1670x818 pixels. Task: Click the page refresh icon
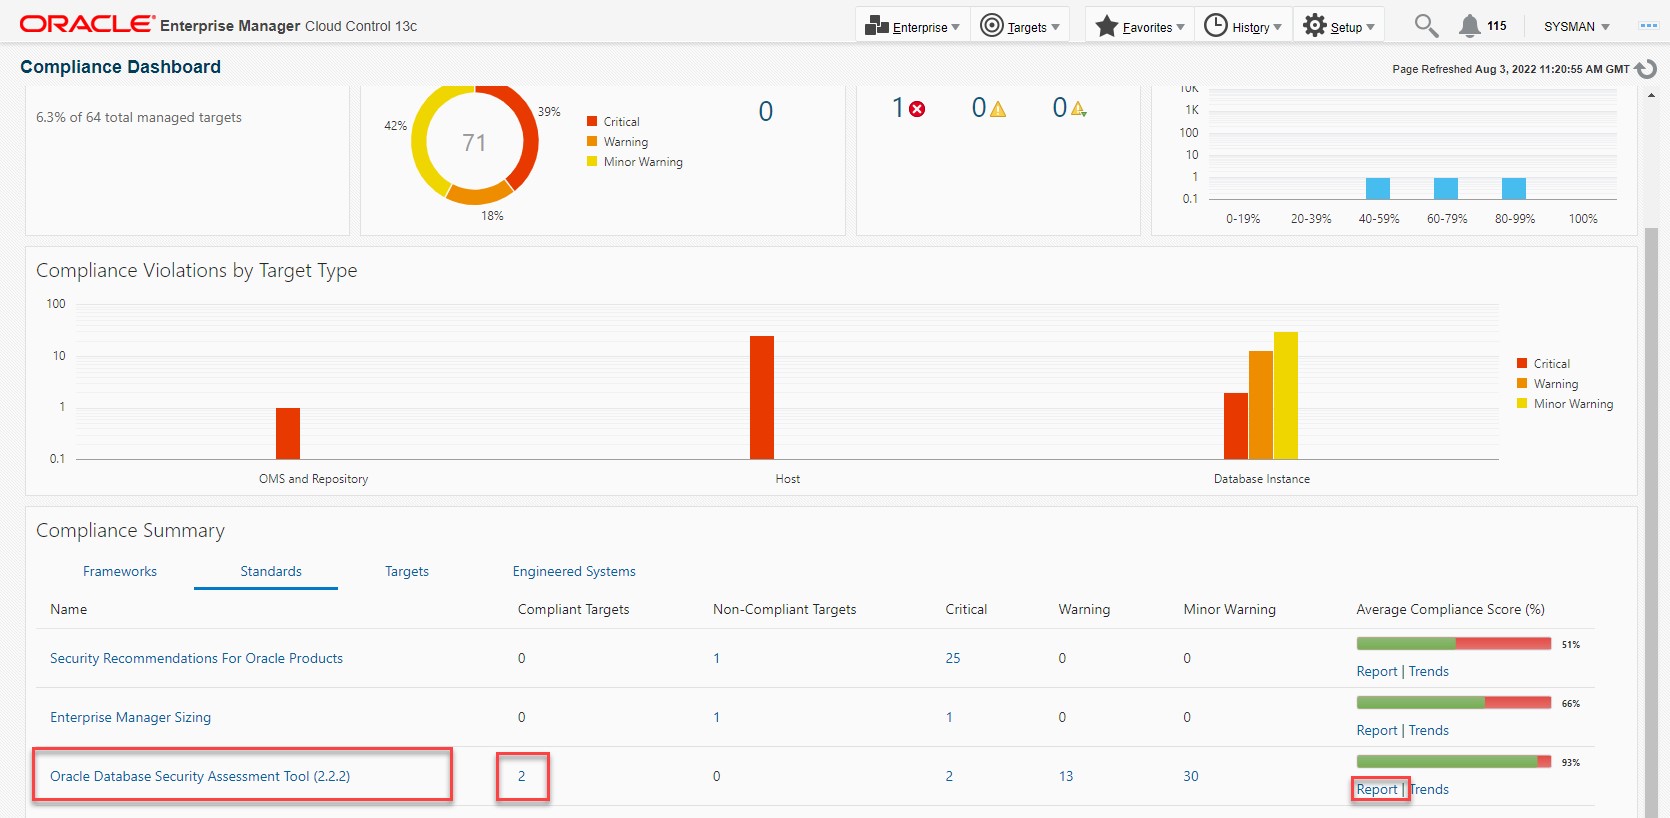pos(1646,69)
